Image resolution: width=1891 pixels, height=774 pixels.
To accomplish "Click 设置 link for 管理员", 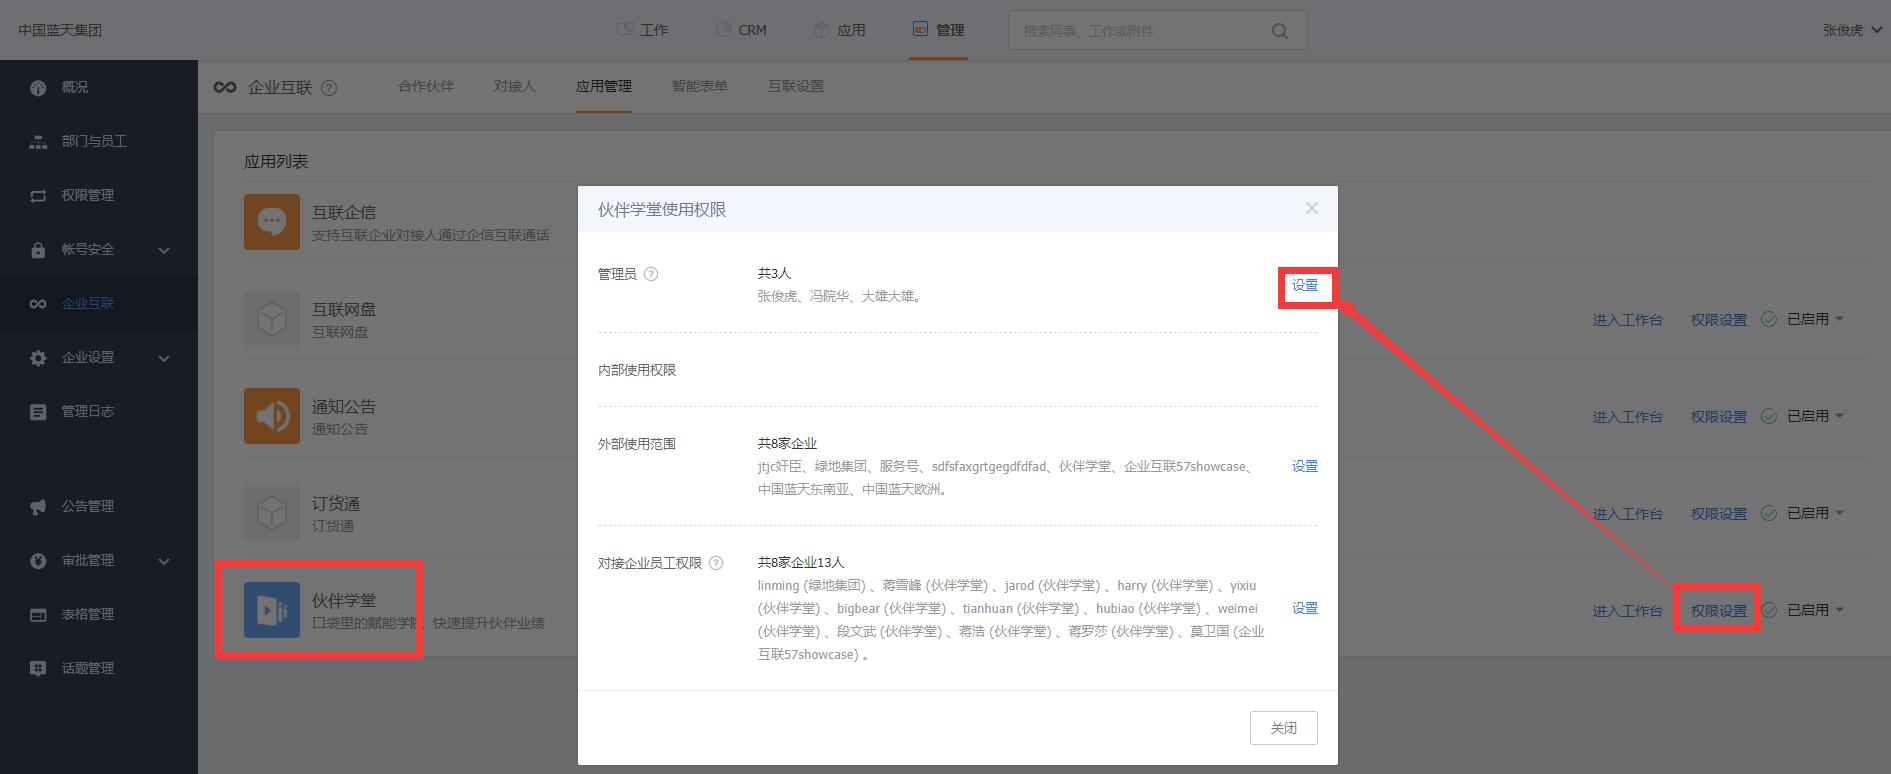I will 1305,285.
